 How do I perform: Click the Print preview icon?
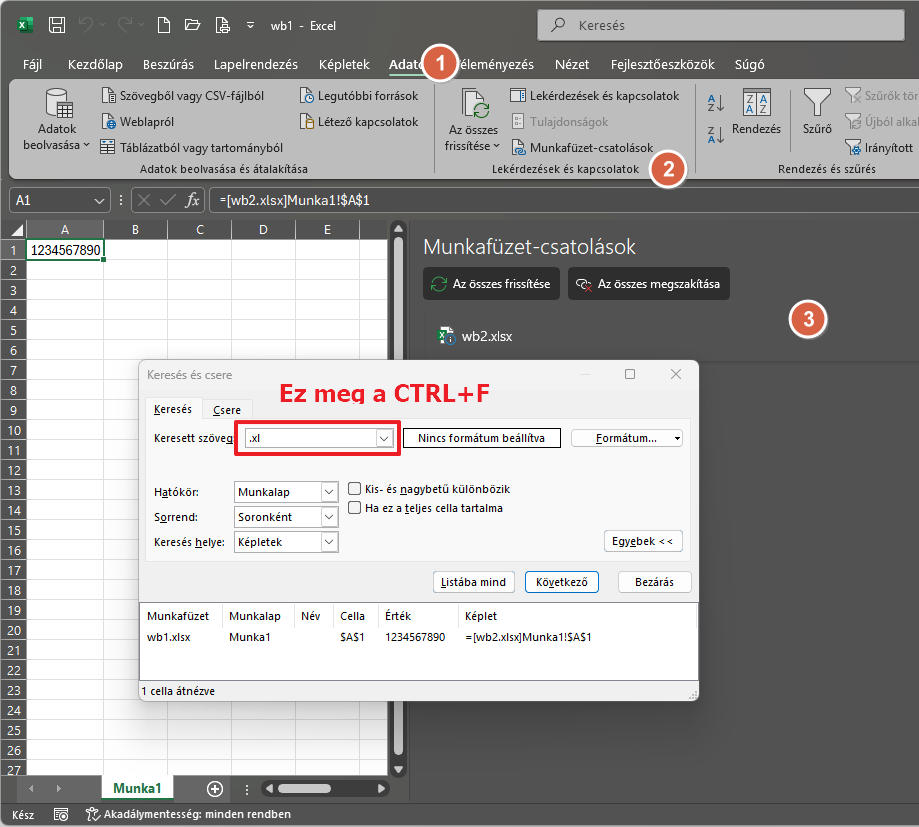click(223, 25)
